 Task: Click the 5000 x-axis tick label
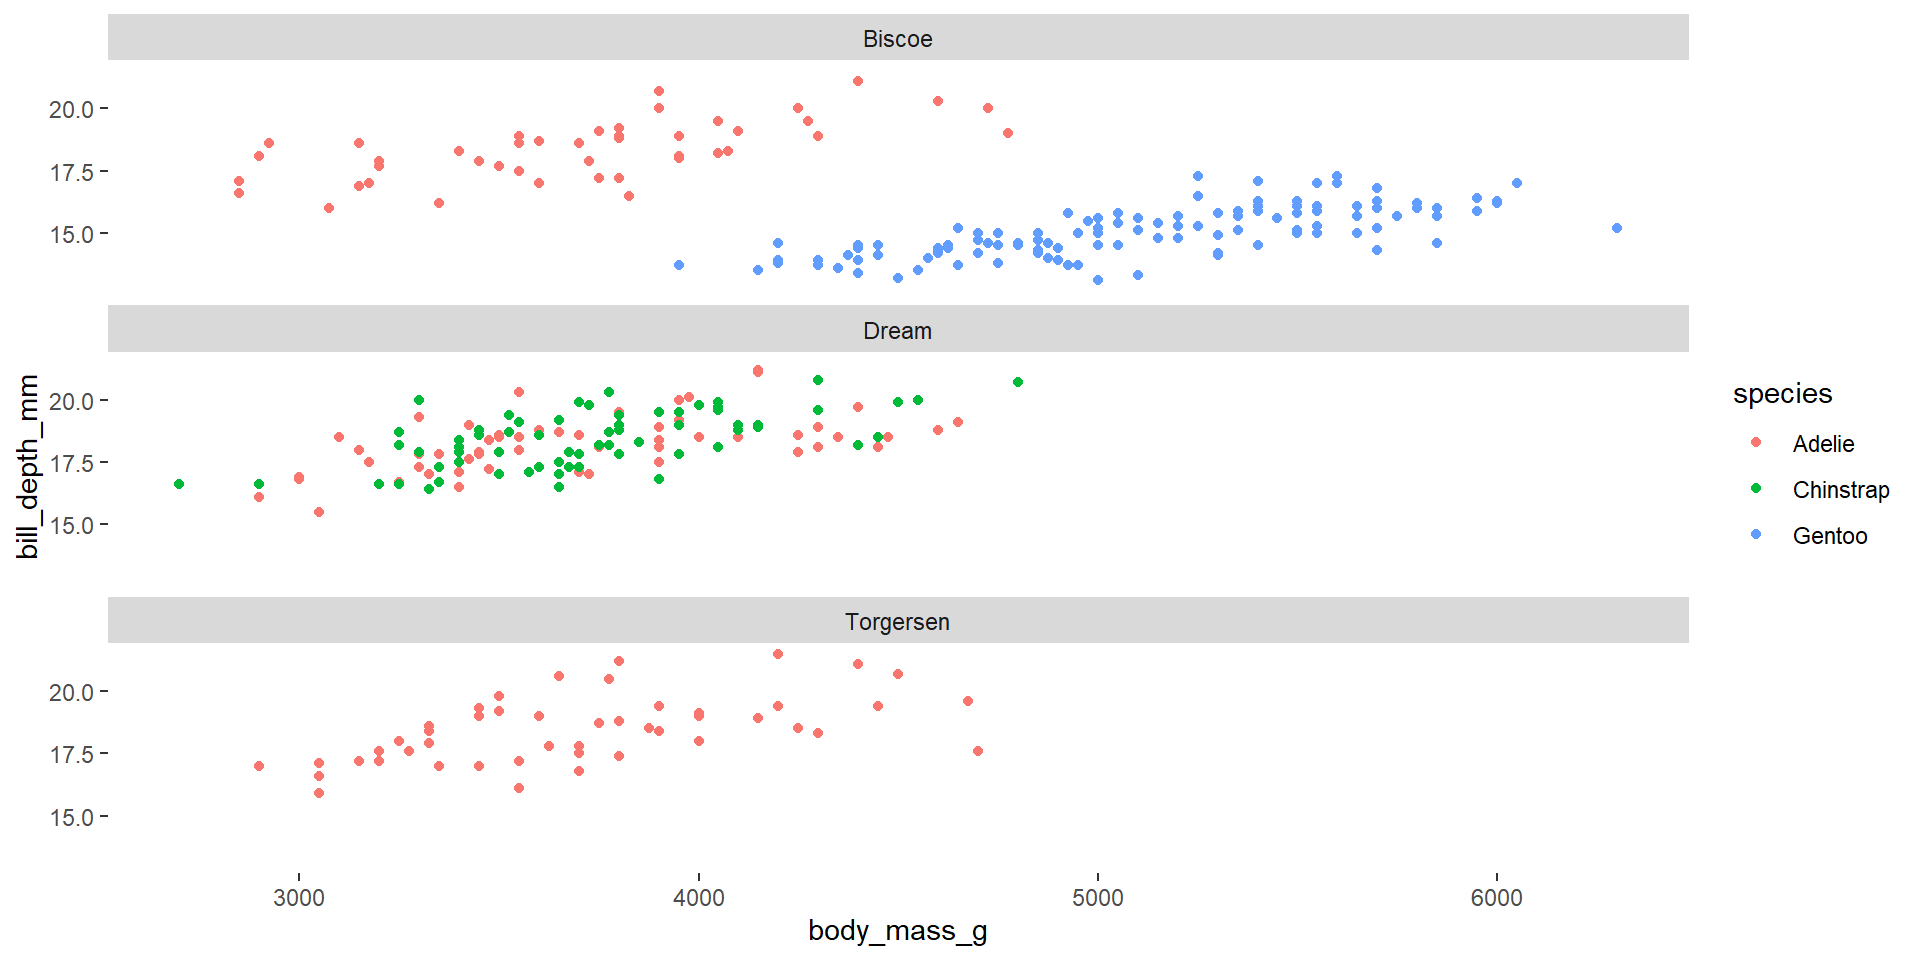1097,898
